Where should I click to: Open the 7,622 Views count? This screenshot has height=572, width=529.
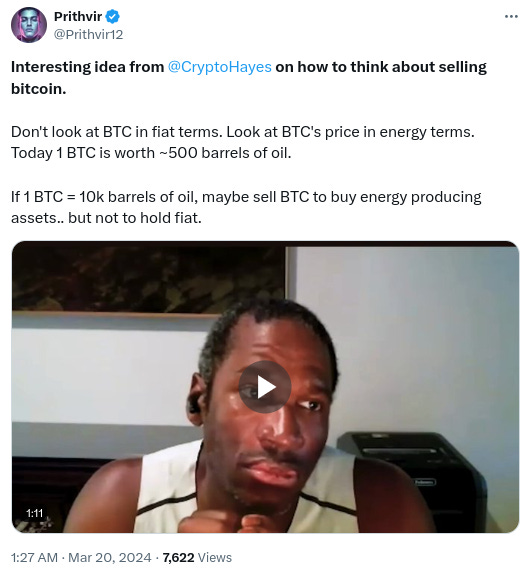click(197, 557)
